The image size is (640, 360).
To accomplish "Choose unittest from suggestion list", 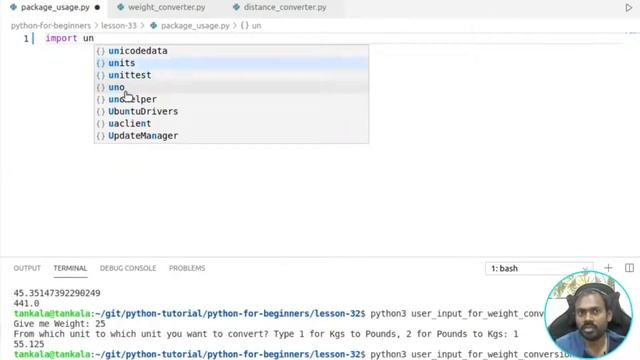I will pyautogui.click(x=231, y=75).
